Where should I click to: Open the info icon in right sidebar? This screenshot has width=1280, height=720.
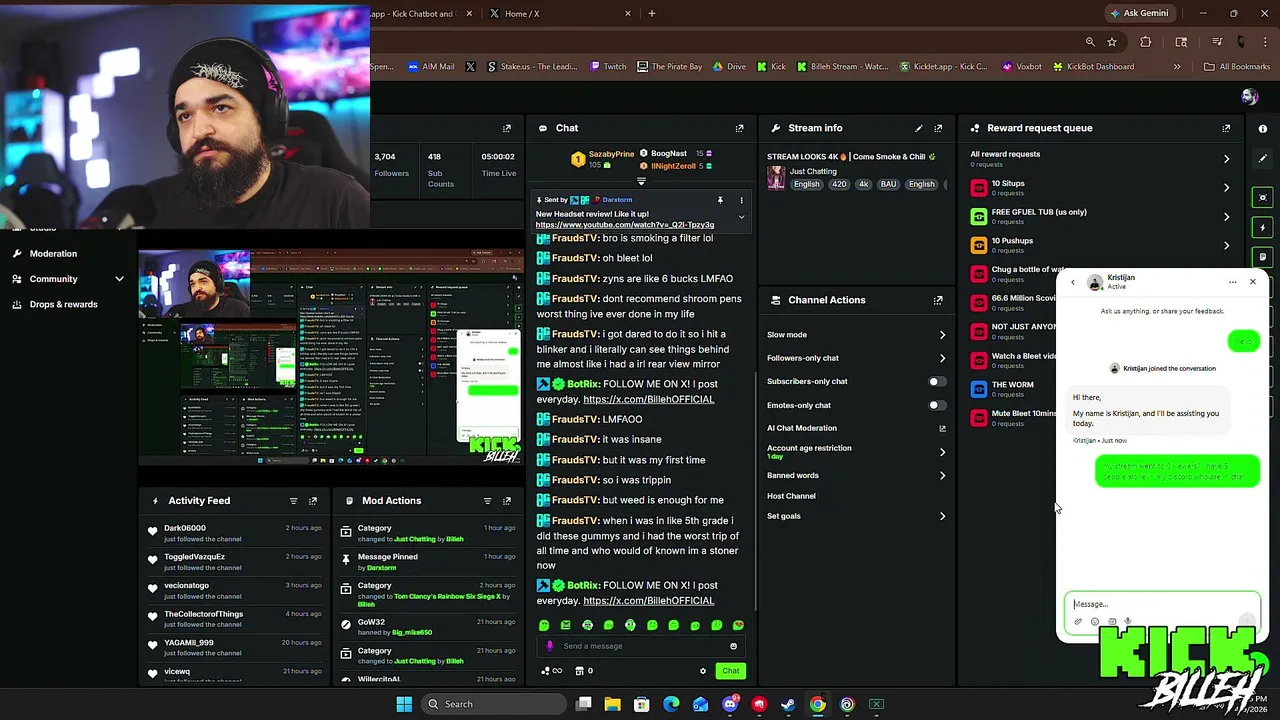[1263, 128]
